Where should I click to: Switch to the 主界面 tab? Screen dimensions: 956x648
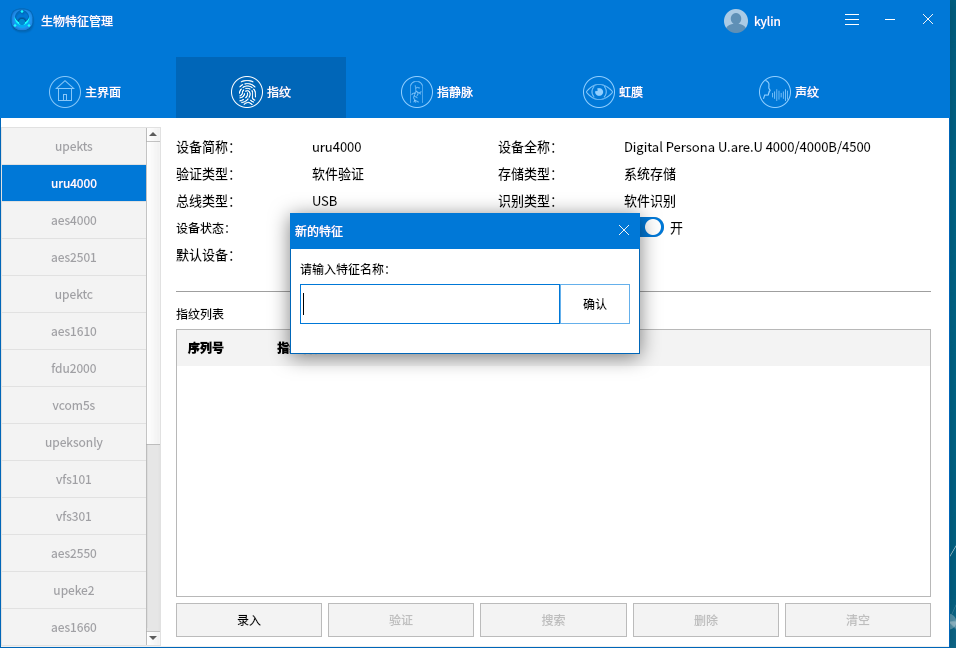pos(87,91)
